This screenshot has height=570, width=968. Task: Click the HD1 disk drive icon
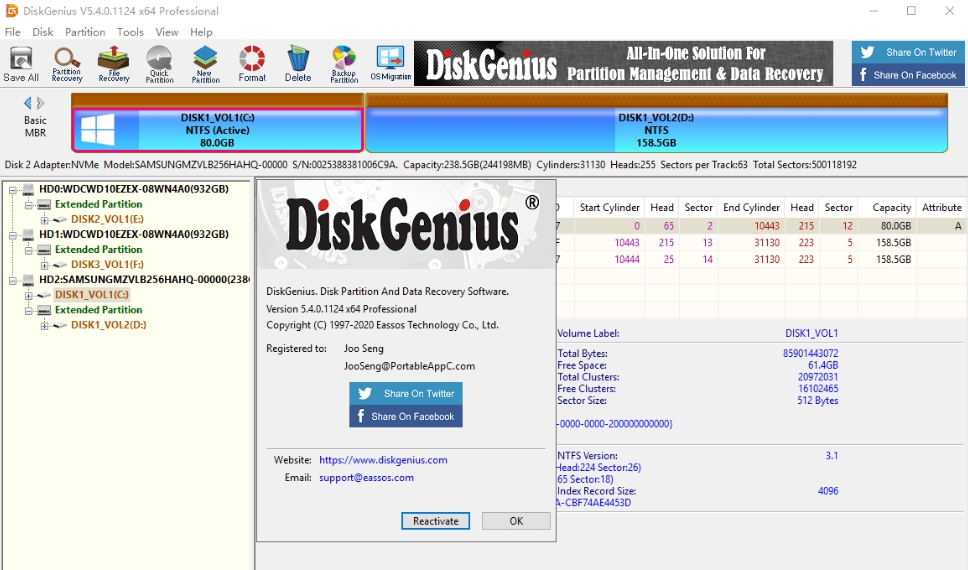28,235
